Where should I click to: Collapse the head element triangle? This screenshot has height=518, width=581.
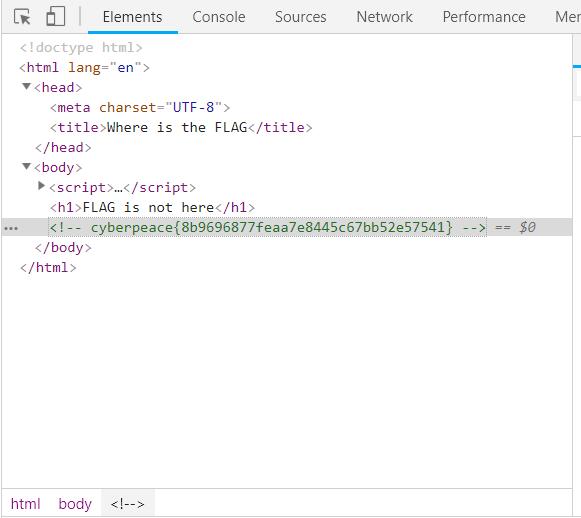tap(26, 87)
